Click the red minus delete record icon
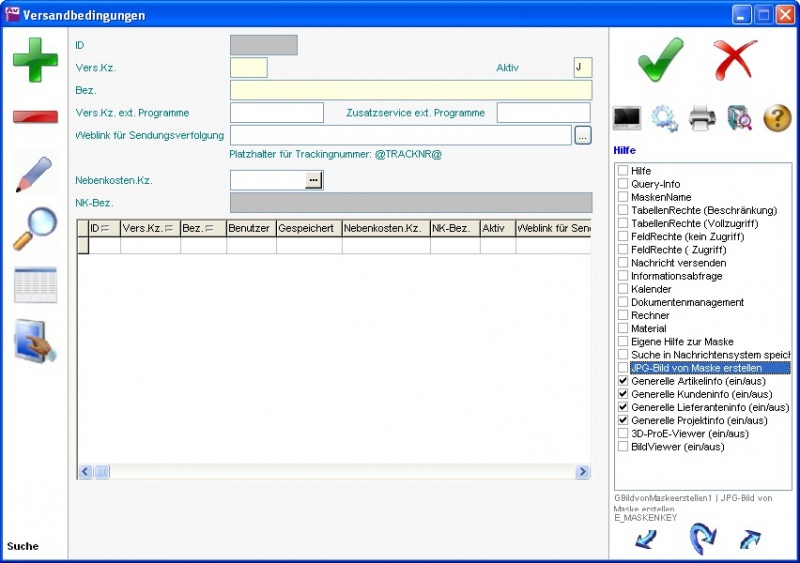 click(35, 117)
